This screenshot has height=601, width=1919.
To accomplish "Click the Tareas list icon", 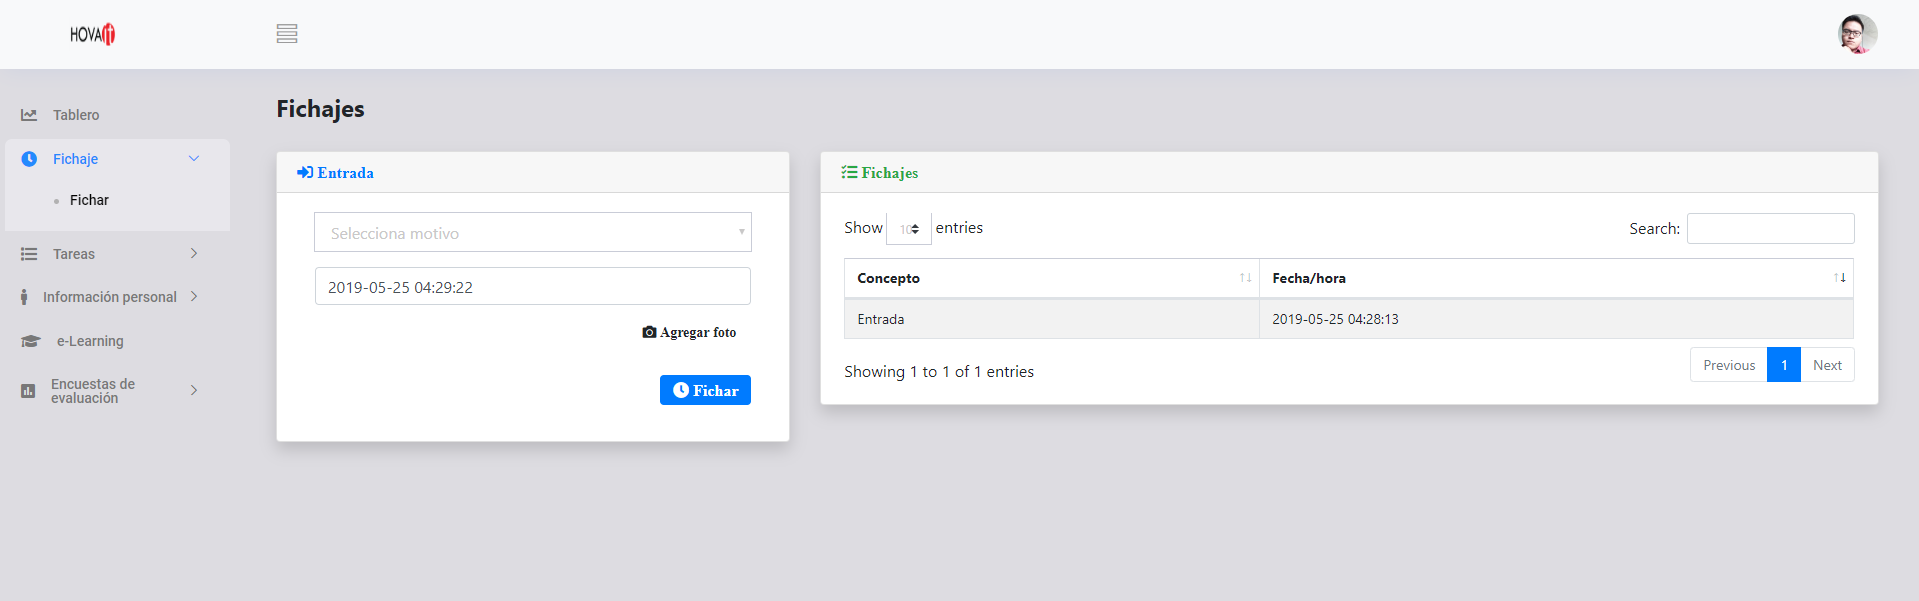I will click(x=29, y=254).
